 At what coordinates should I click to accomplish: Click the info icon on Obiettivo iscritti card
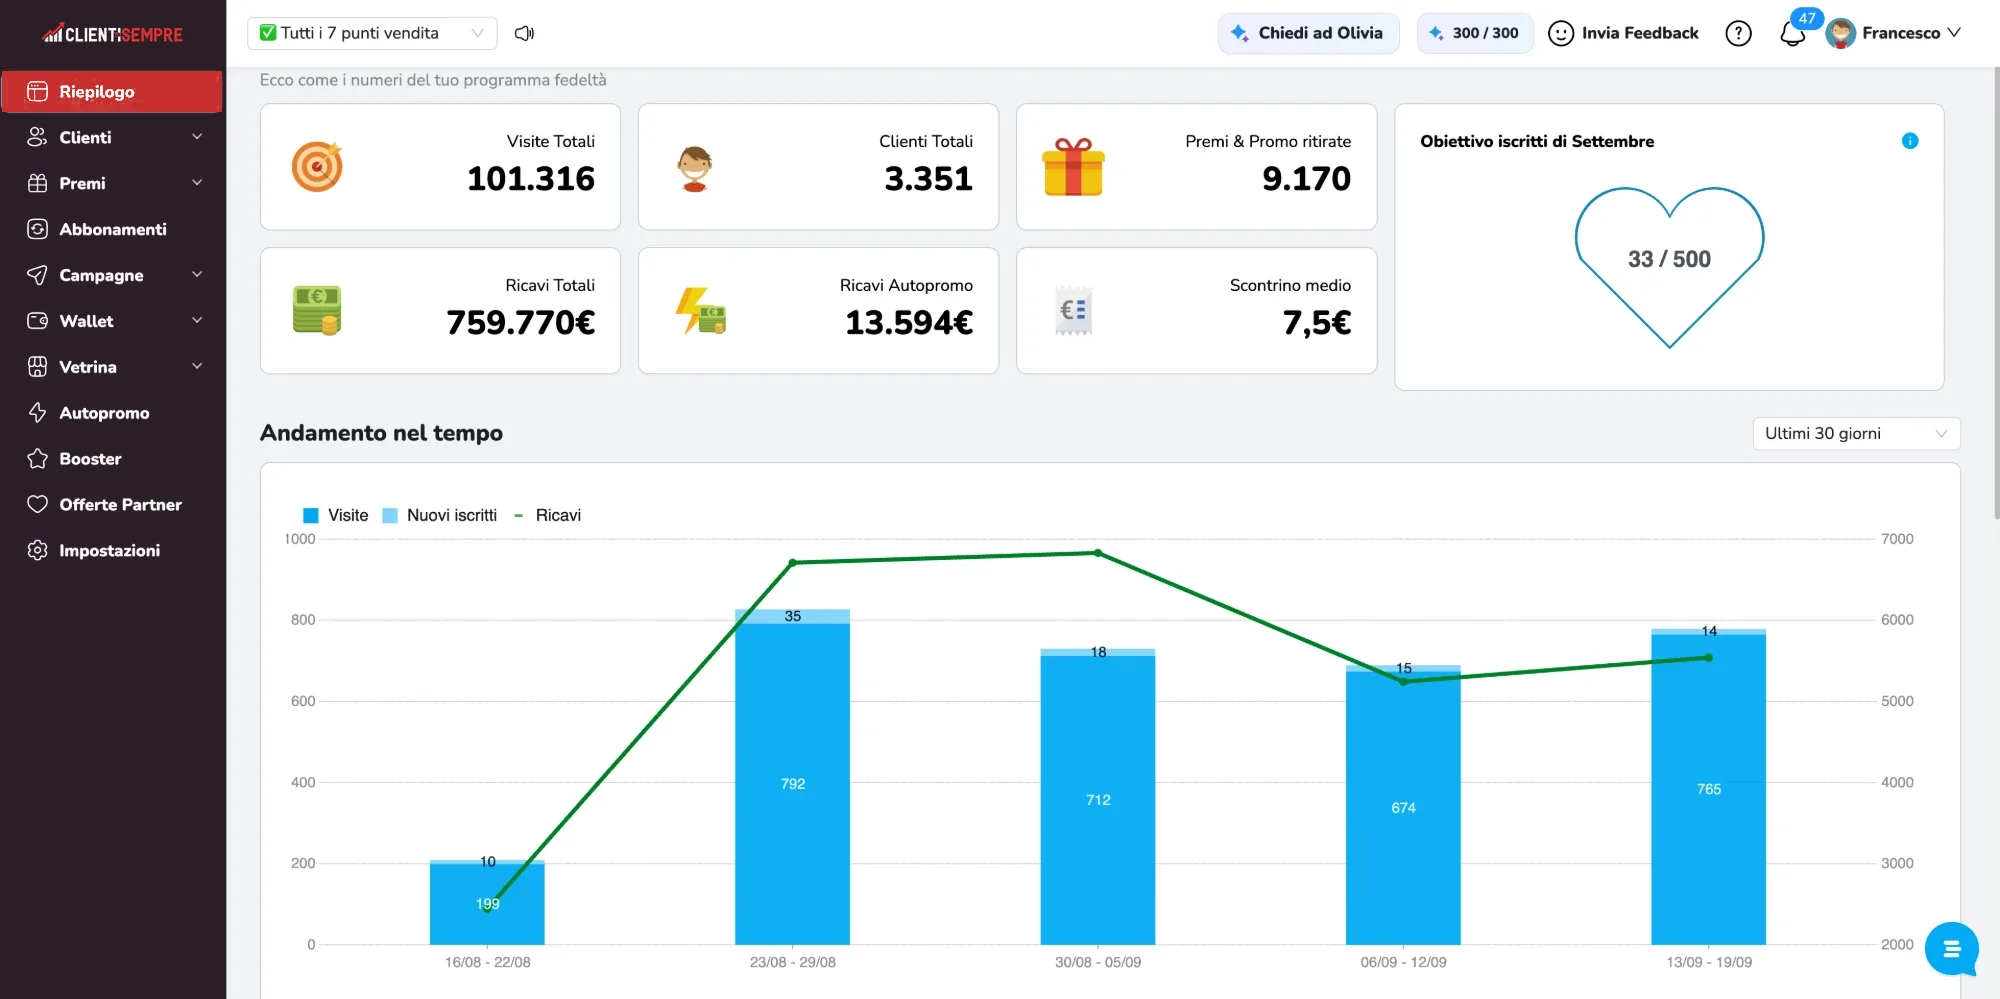[1910, 141]
